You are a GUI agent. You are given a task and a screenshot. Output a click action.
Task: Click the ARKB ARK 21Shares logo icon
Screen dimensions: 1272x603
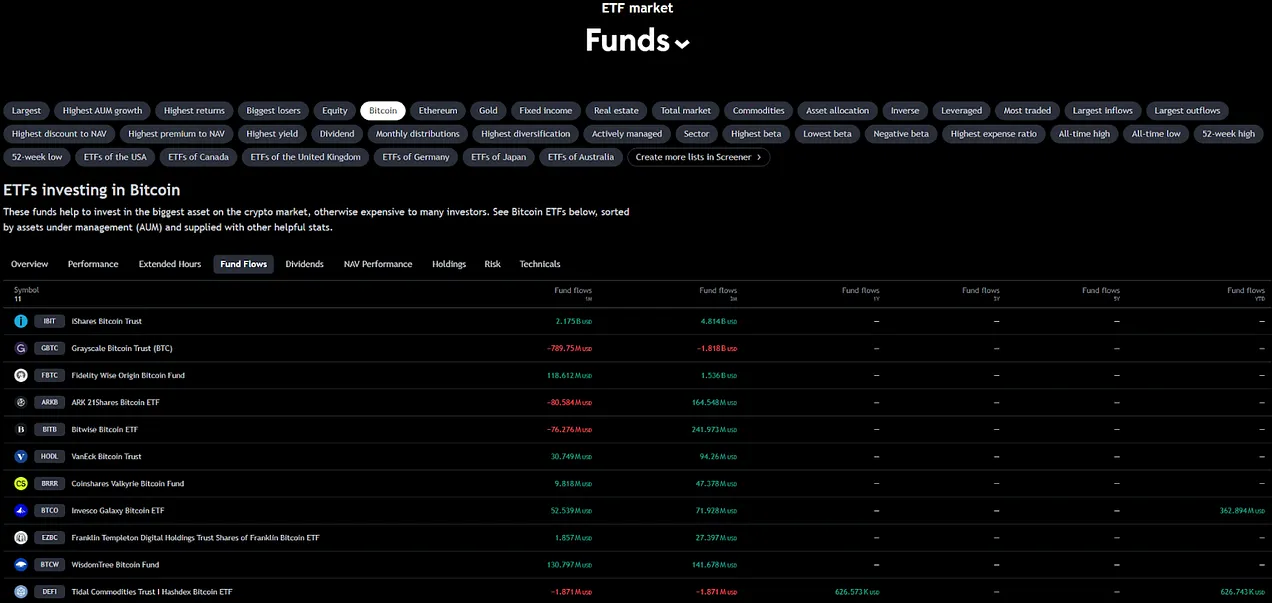(x=21, y=402)
